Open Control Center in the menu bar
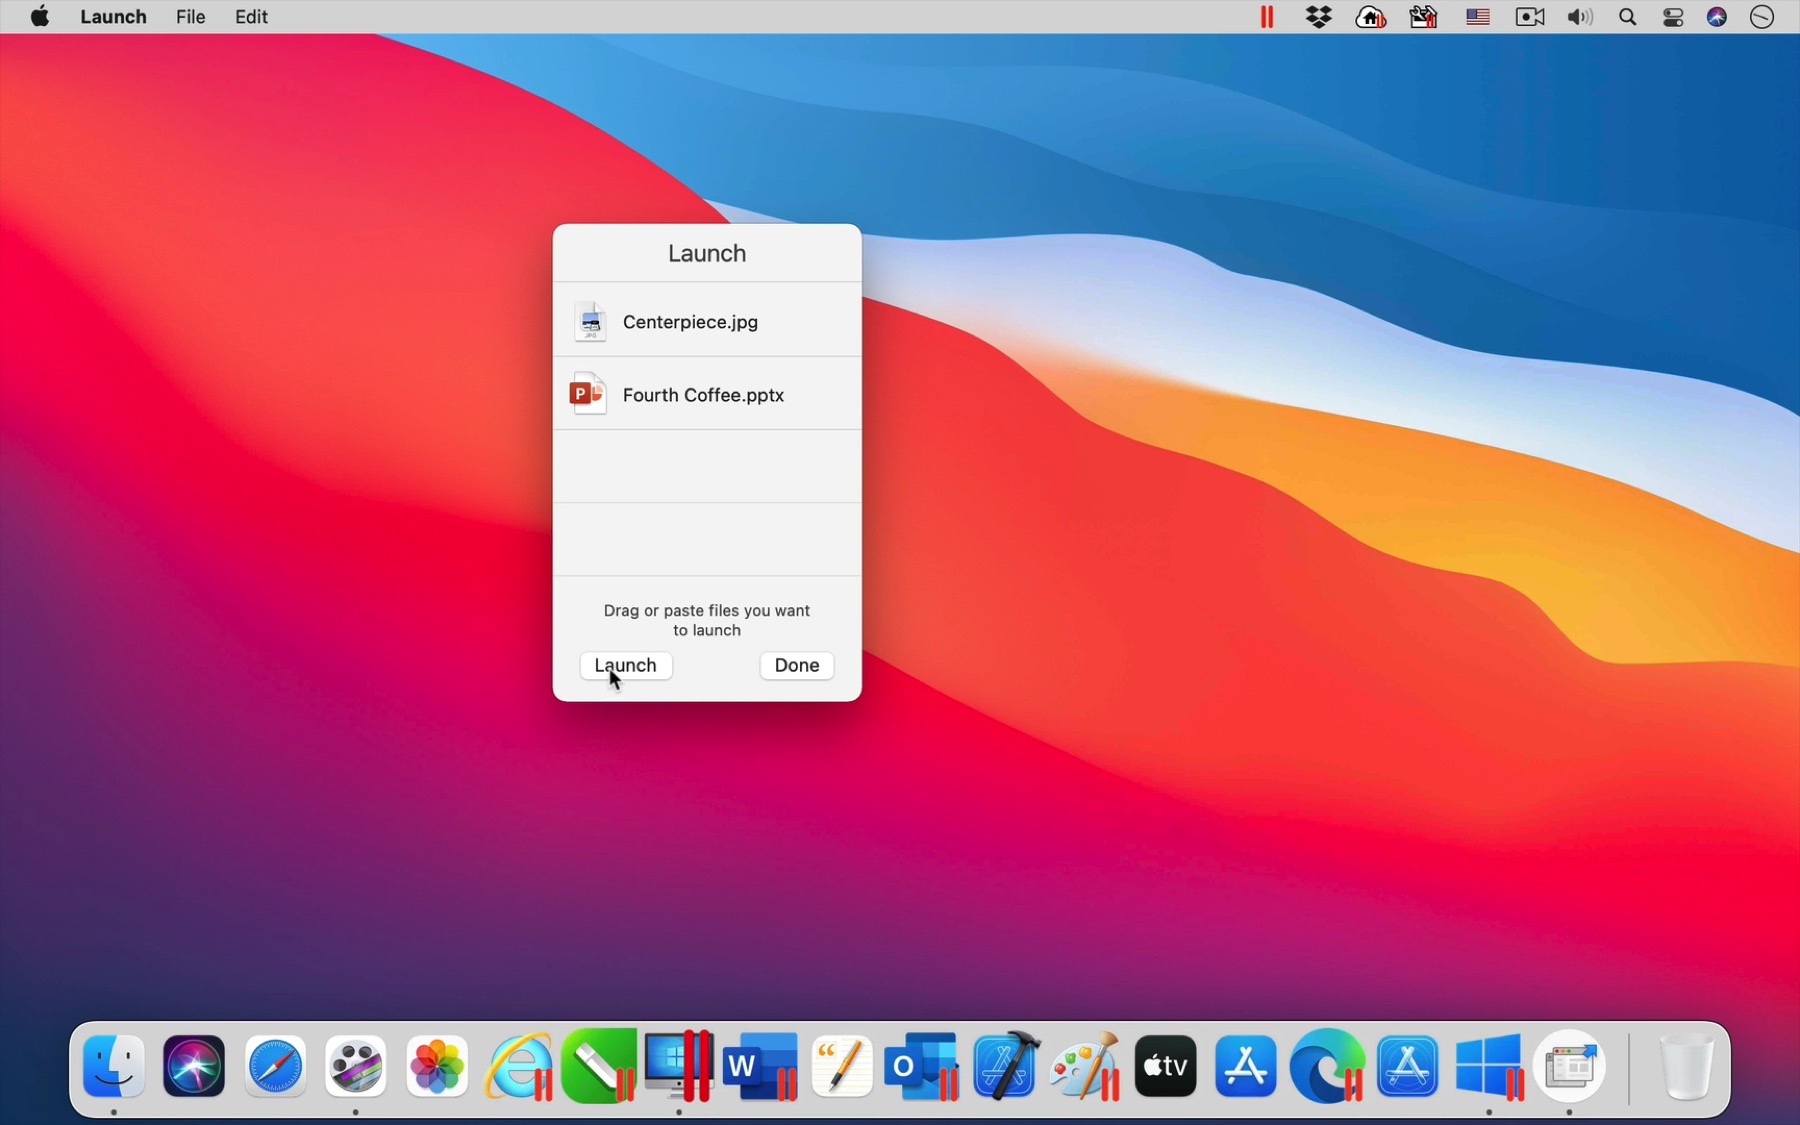 (1673, 16)
